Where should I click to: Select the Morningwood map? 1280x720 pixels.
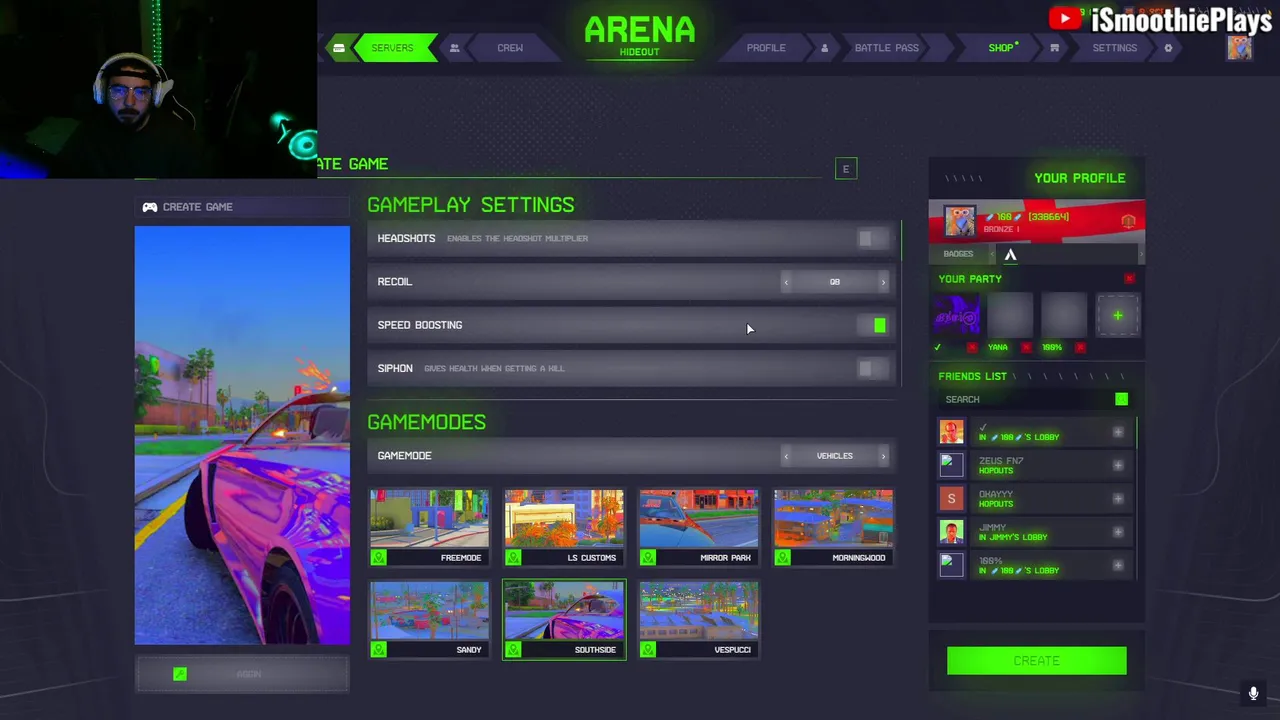833,528
